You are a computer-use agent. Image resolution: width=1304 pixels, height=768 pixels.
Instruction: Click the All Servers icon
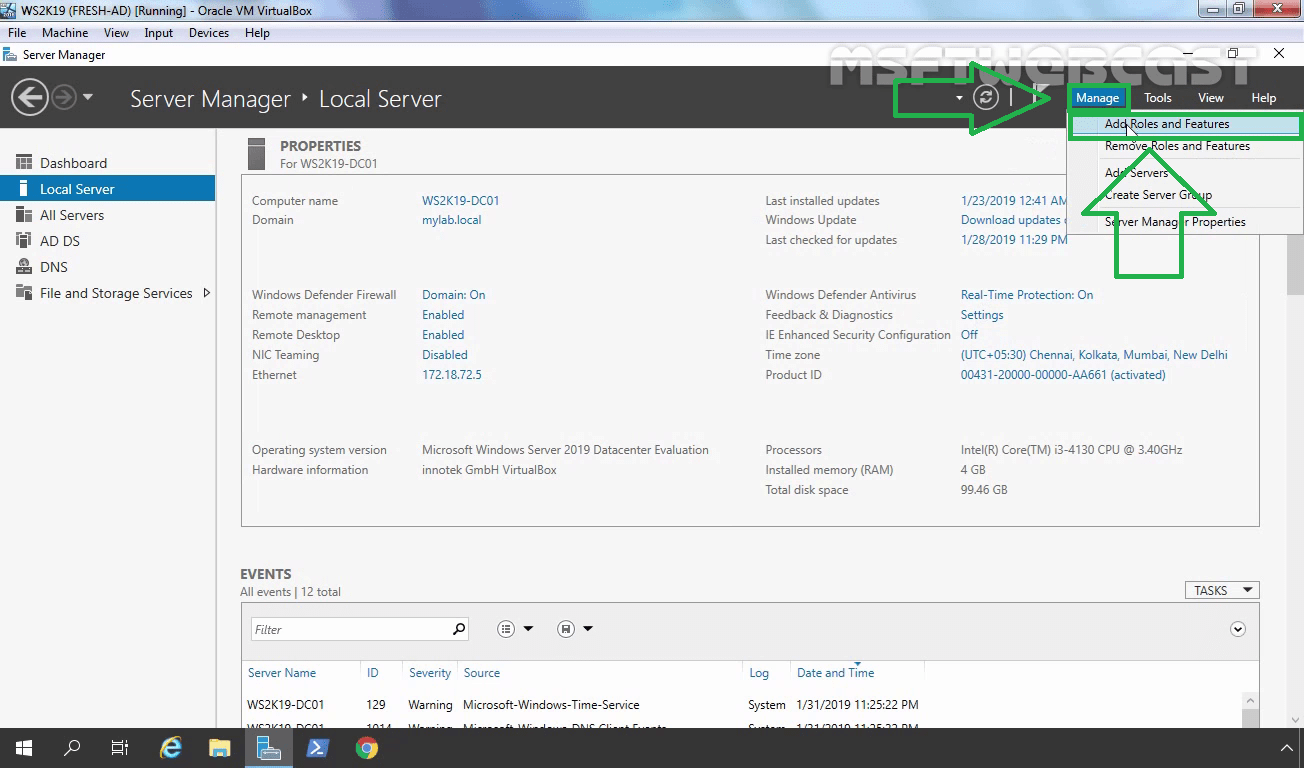click(x=24, y=215)
